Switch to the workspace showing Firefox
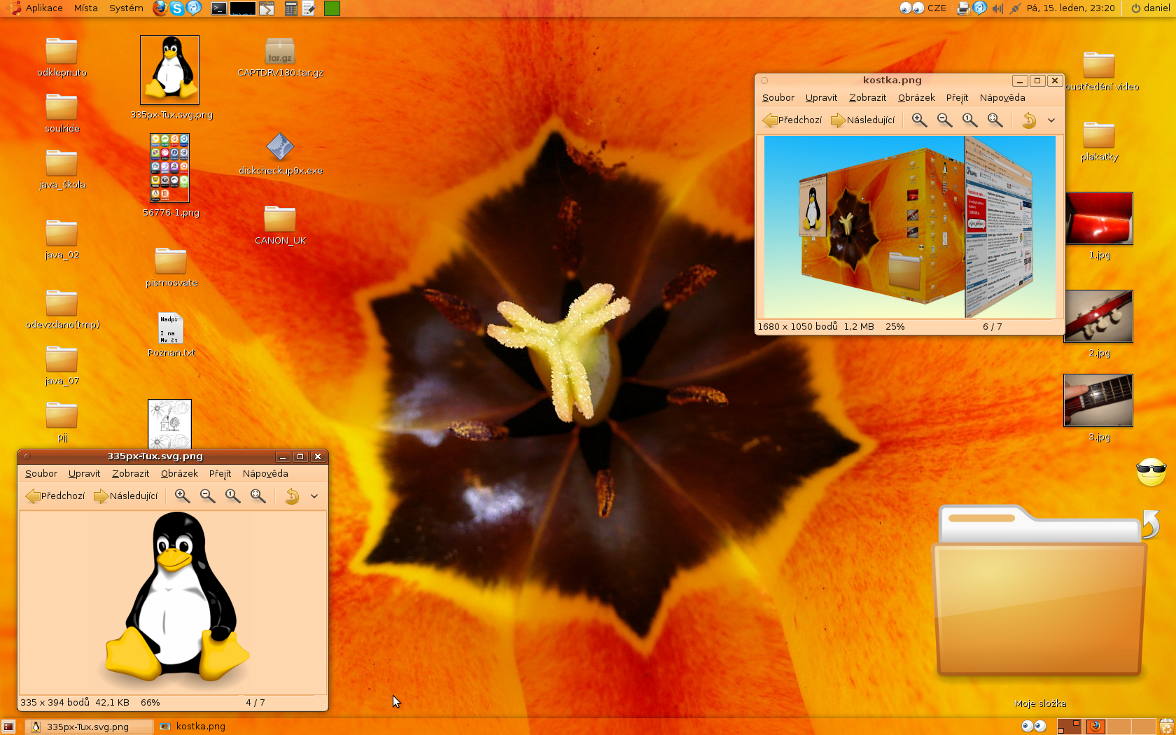Image resolution: width=1176 pixels, height=735 pixels. tap(1095, 726)
